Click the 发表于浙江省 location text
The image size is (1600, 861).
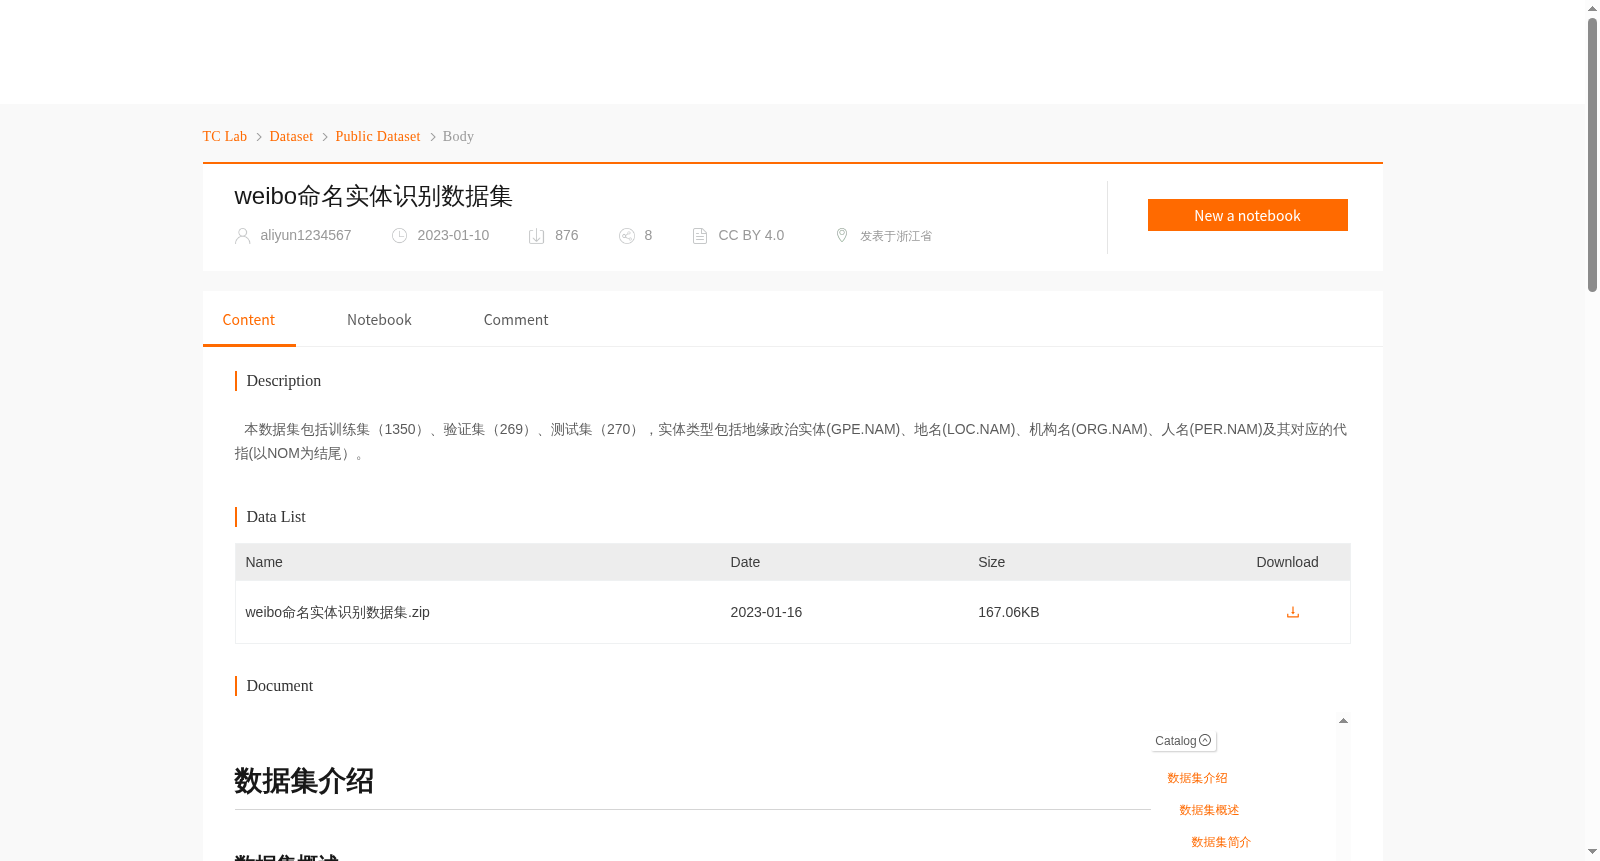point(896,236)
